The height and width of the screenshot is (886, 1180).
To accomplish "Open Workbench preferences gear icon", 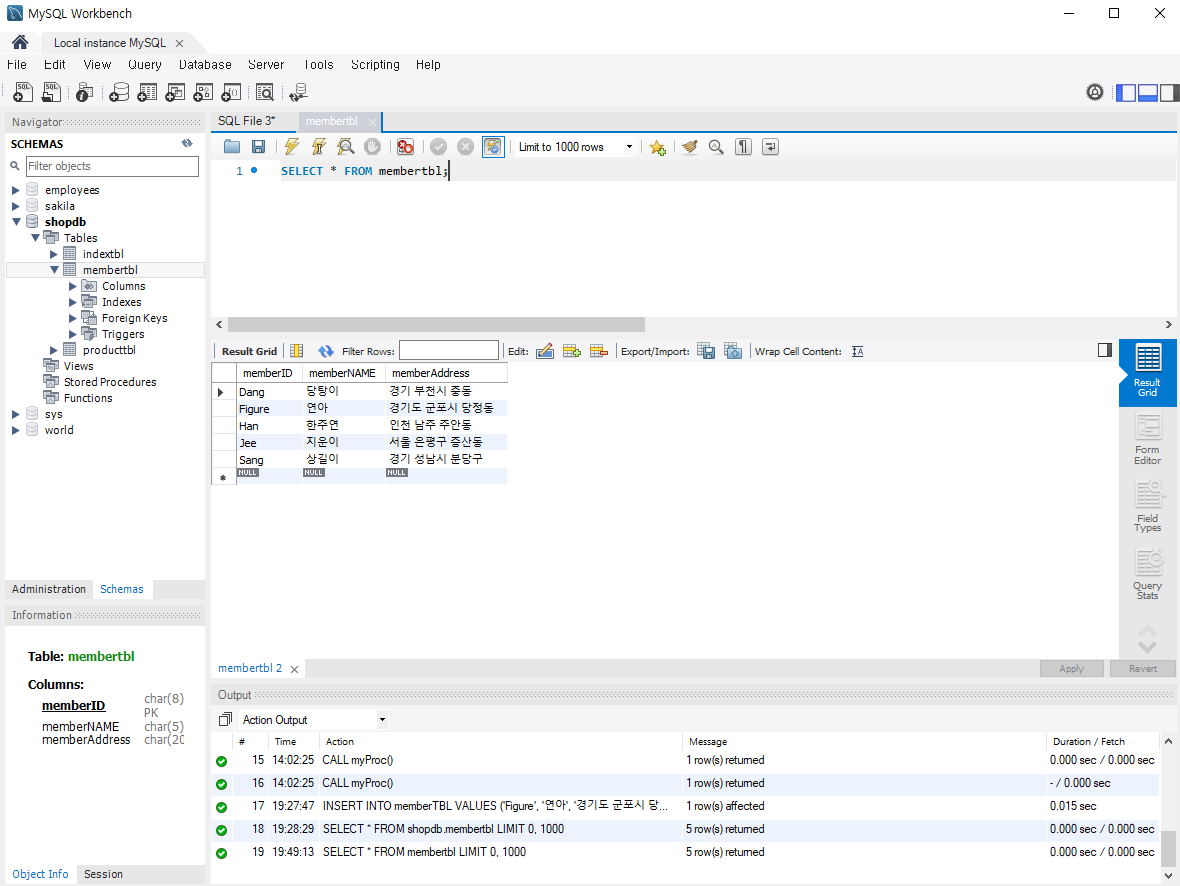I will point(1095,92).
